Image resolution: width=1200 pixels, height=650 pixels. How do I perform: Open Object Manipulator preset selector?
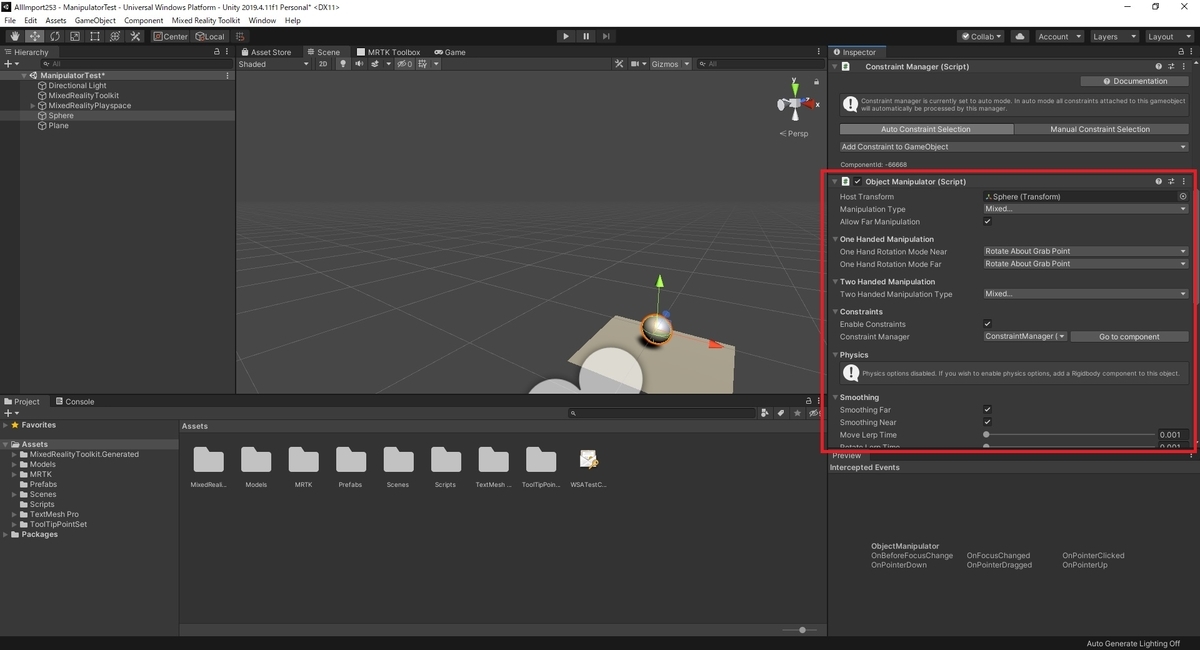coord(1171,182)
